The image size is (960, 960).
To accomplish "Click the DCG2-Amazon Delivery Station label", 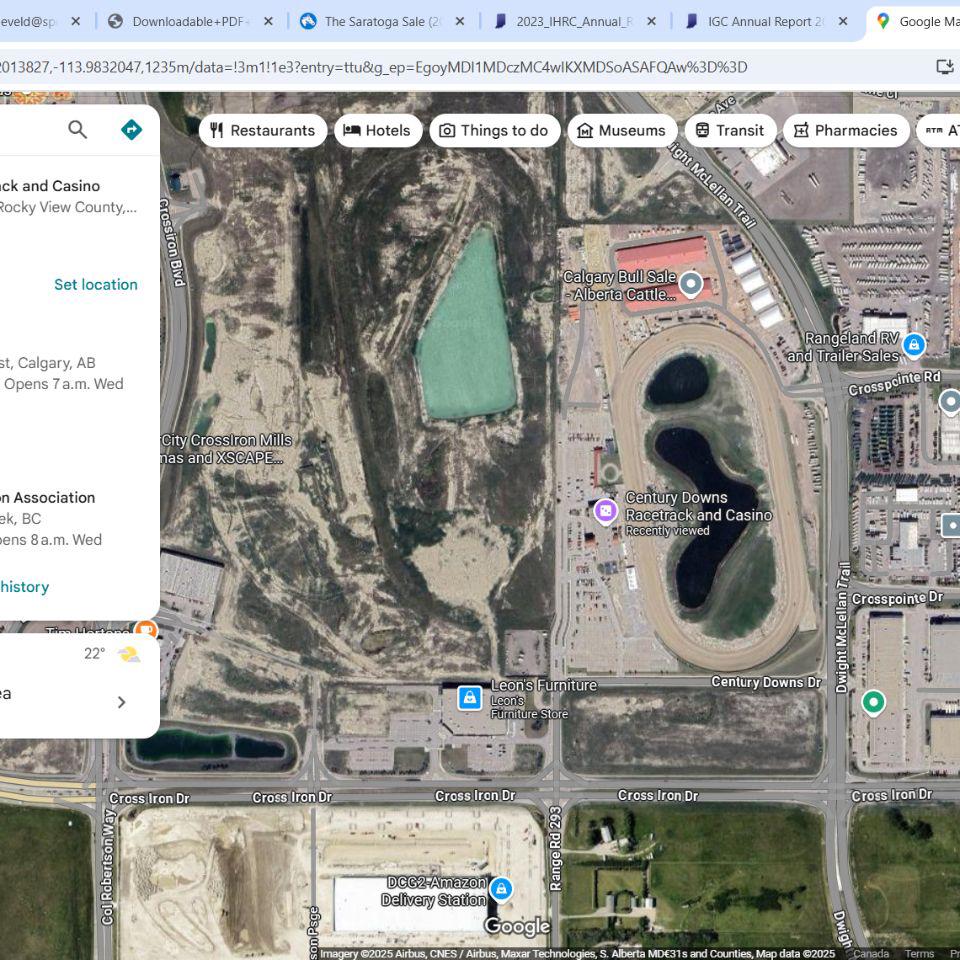I will 434,891.
